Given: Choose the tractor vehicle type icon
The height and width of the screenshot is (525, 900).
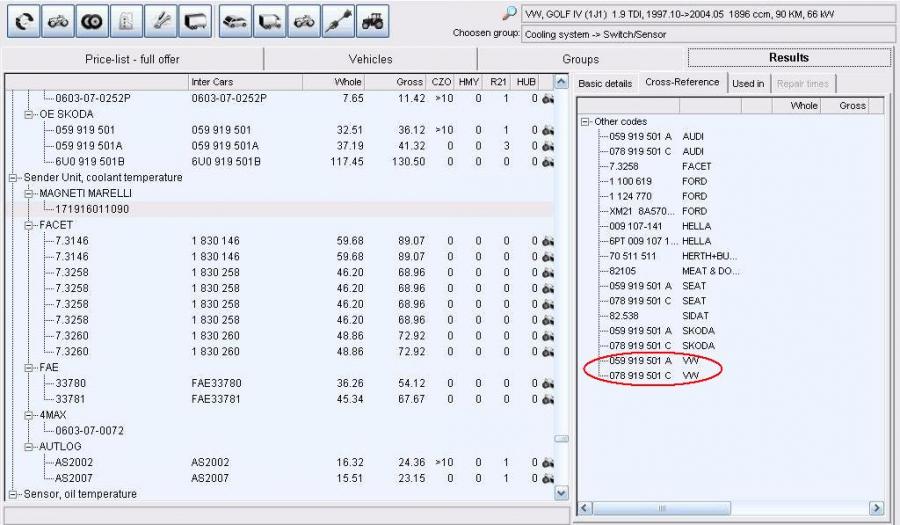Looking at the screenshot, I should pyautogui.click(x=372, y=20).
